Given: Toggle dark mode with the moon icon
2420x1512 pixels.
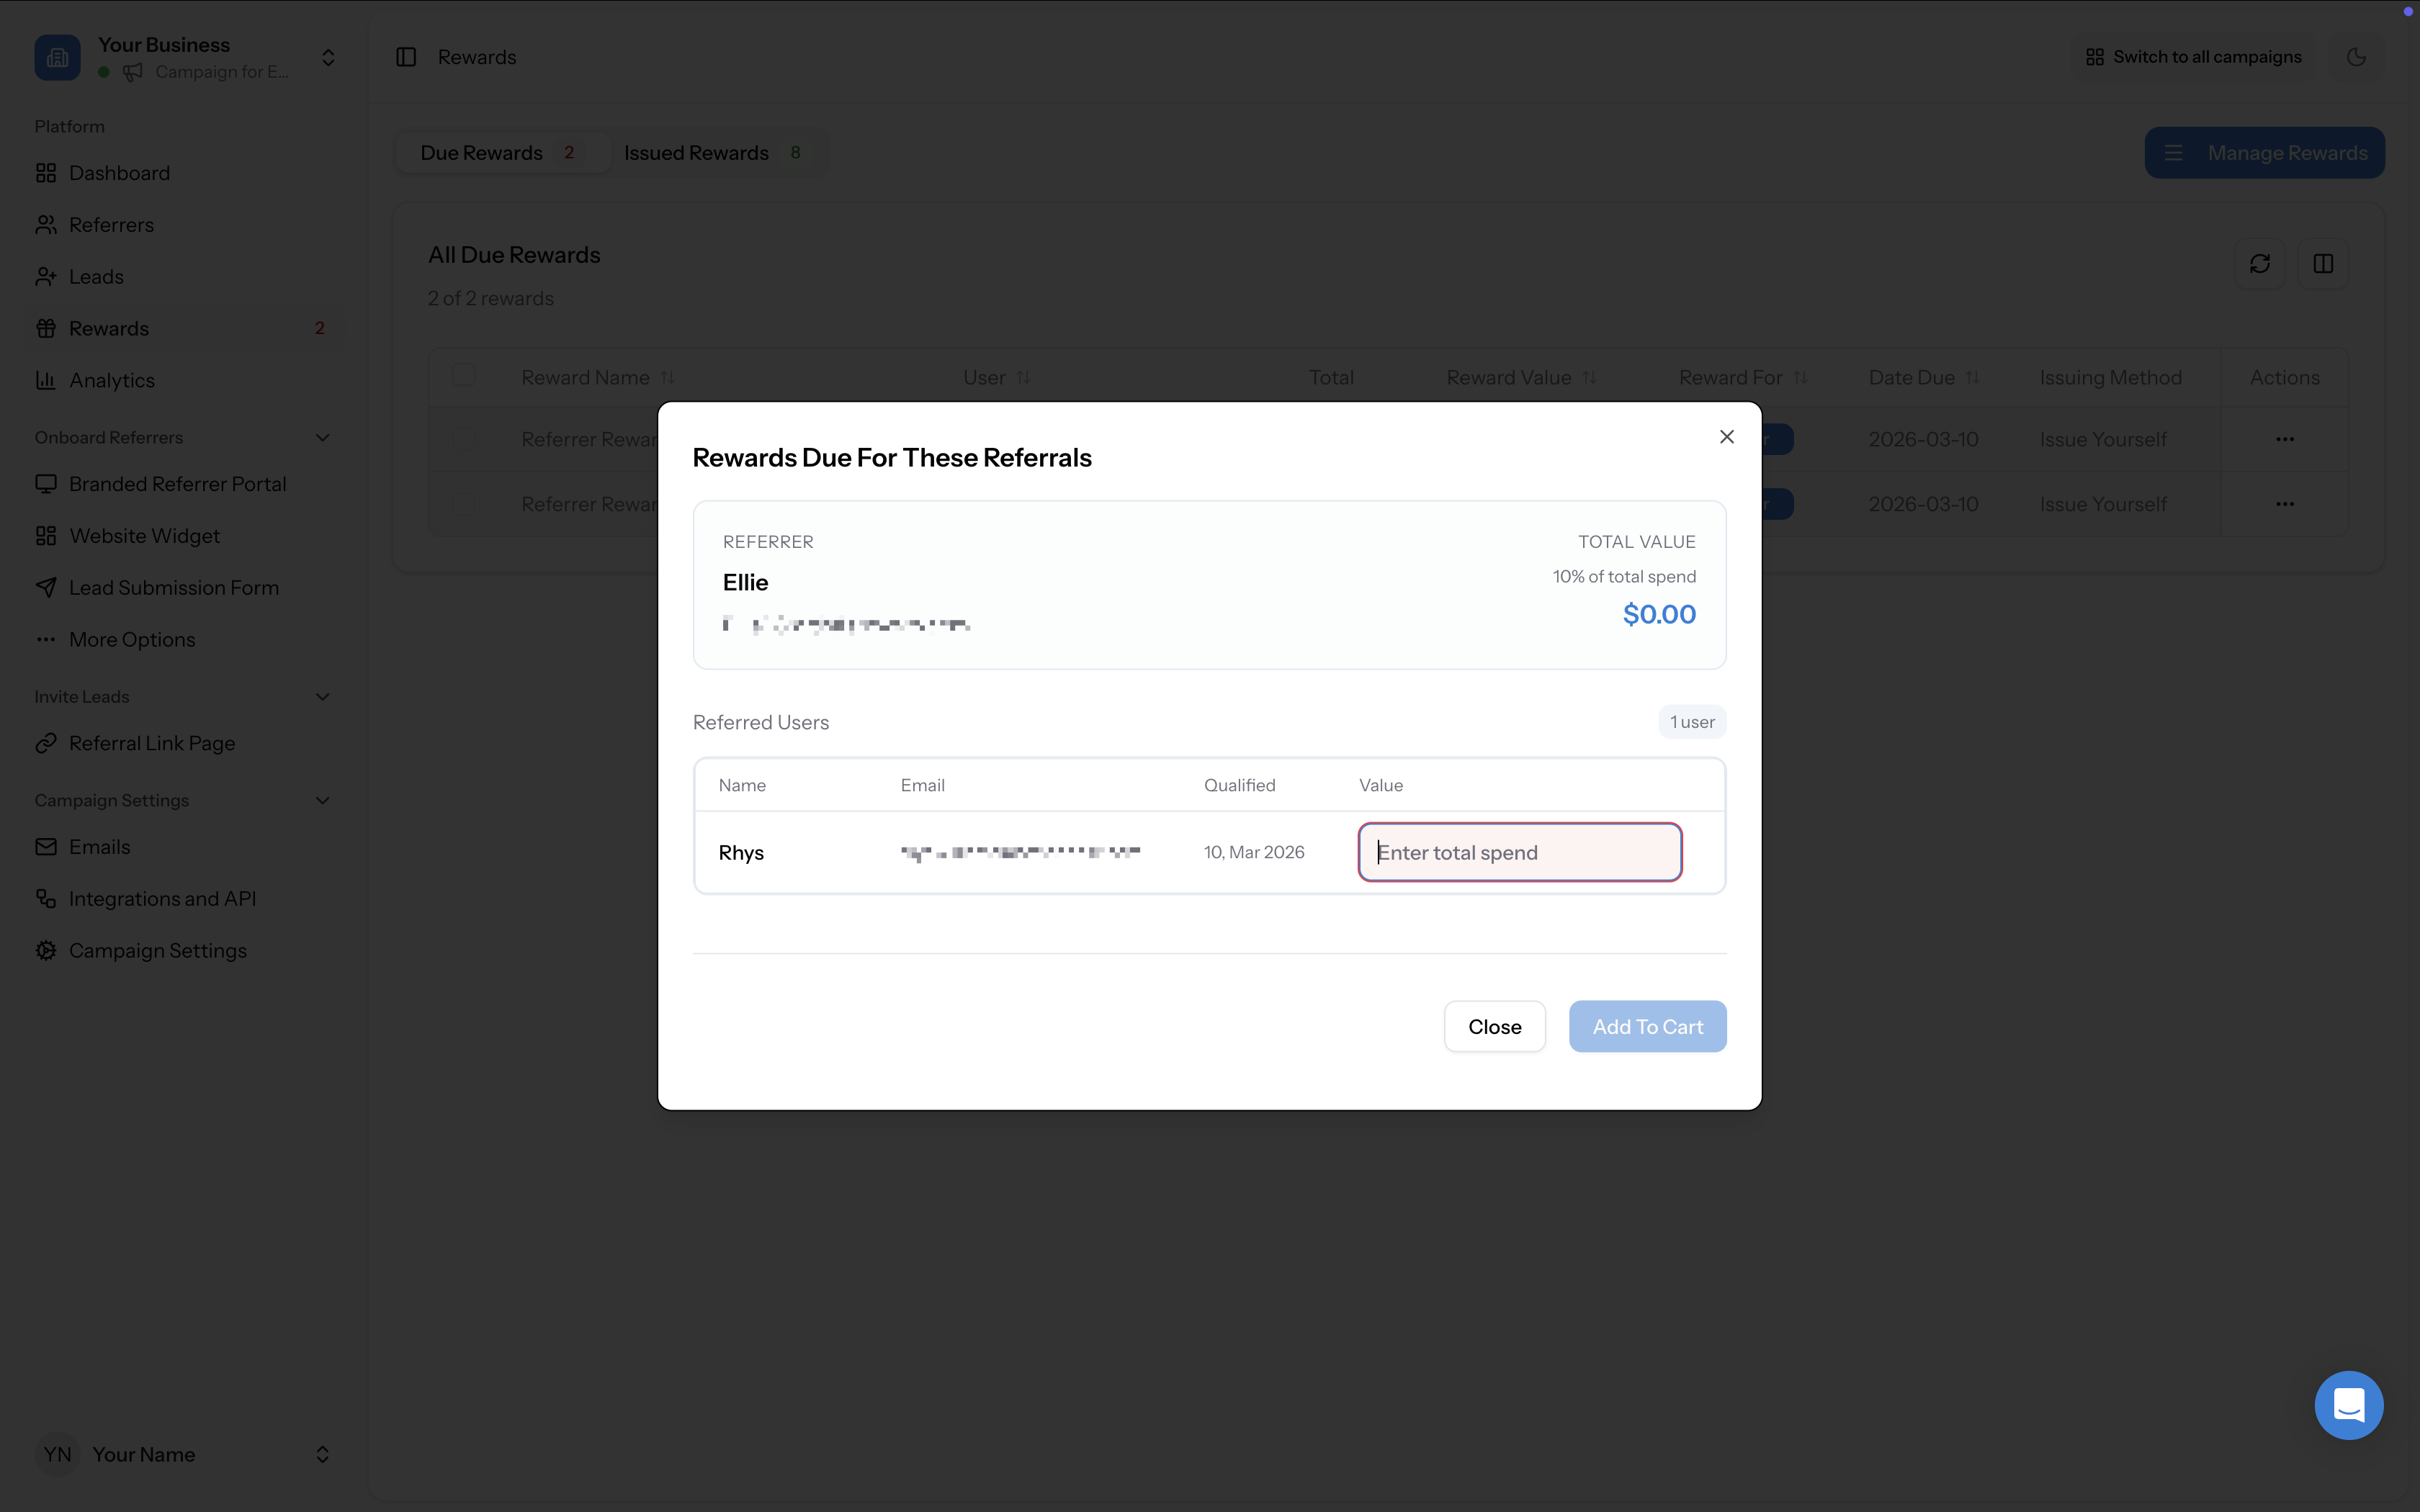Looking at the screenshot, I should (2356, 57).
